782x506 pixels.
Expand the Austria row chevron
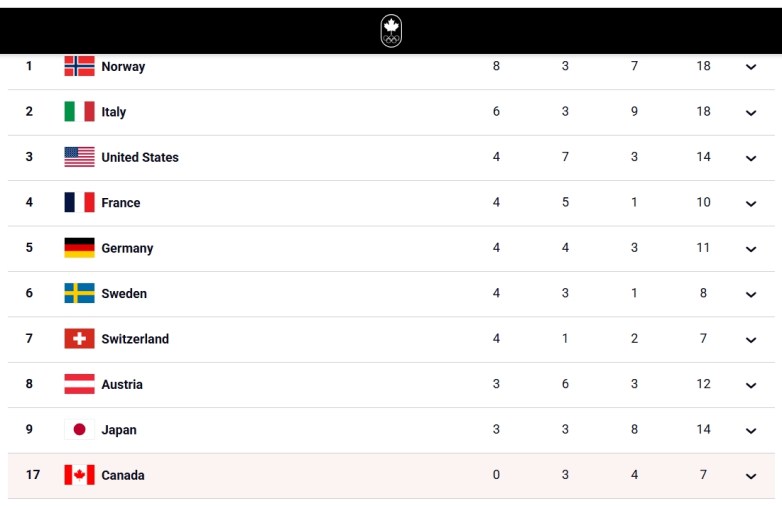751,385
